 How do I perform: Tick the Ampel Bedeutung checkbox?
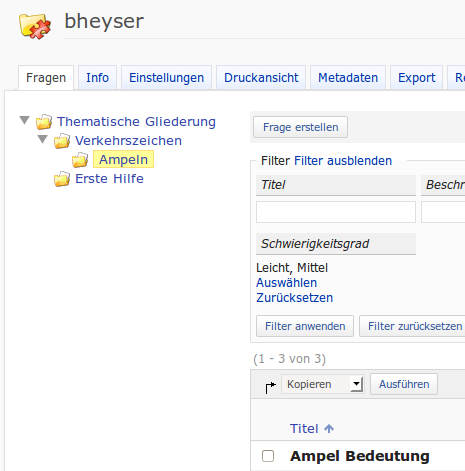click(x=268, y=456)
